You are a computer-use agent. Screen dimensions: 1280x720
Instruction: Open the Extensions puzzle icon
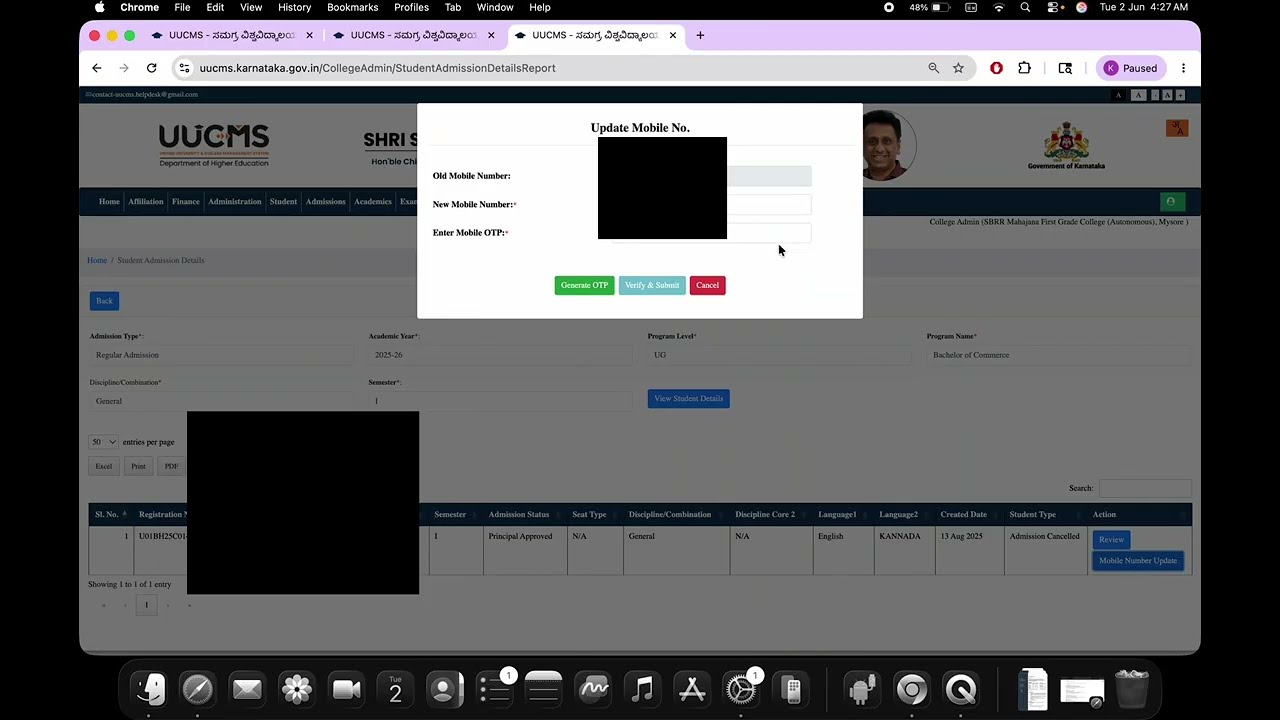[1024, 68]
